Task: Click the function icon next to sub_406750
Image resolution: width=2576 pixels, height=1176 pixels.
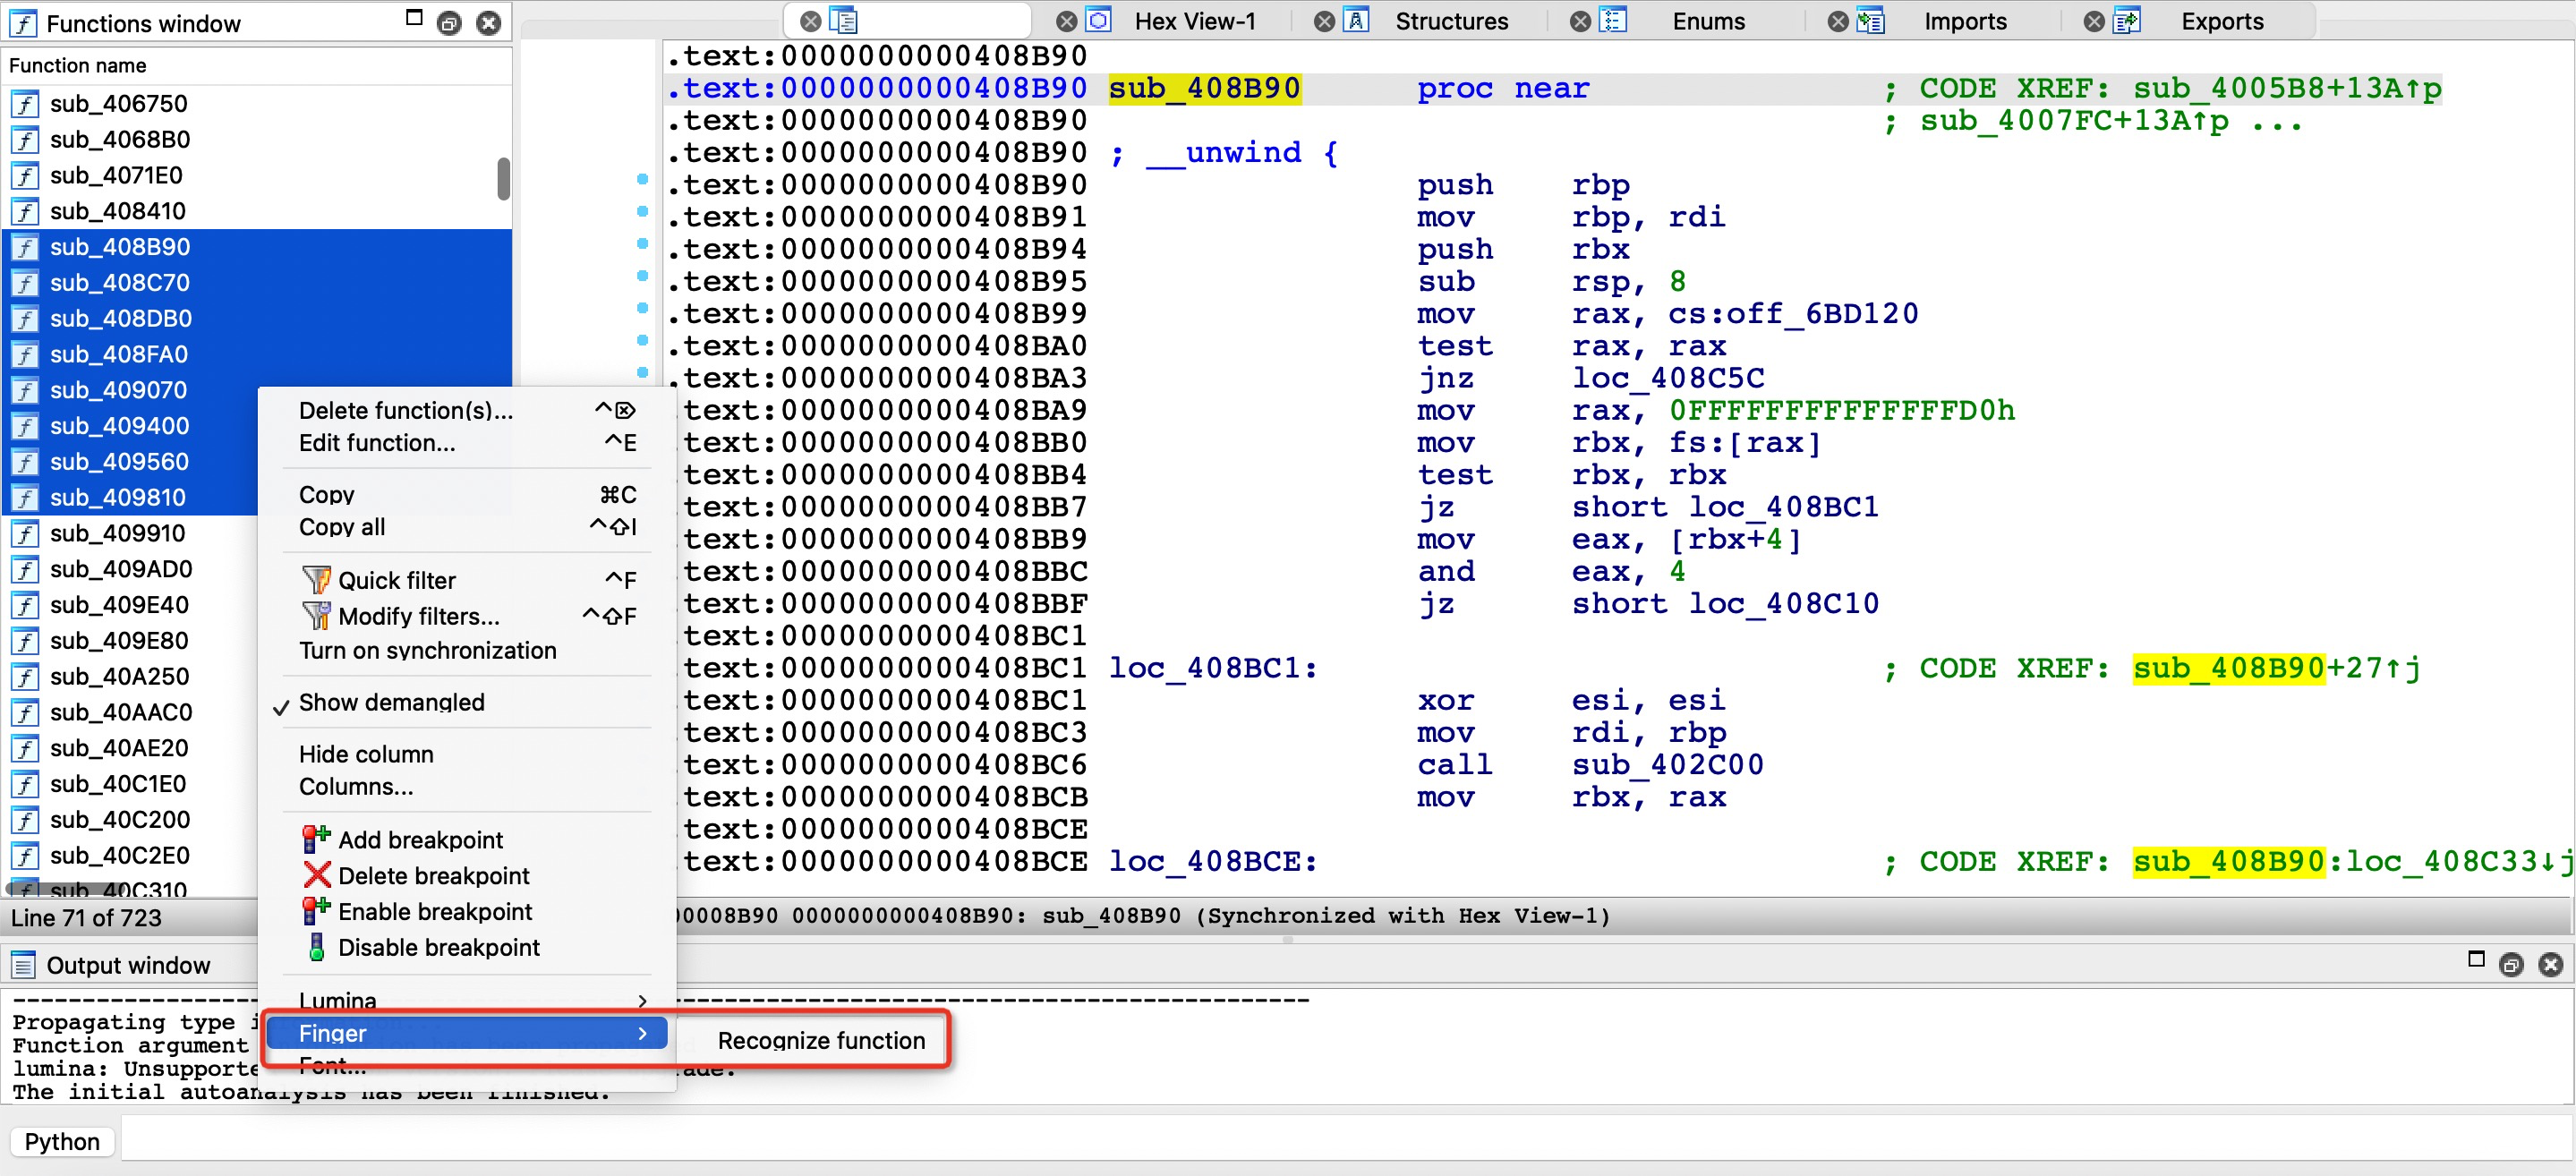Action: 25,104
